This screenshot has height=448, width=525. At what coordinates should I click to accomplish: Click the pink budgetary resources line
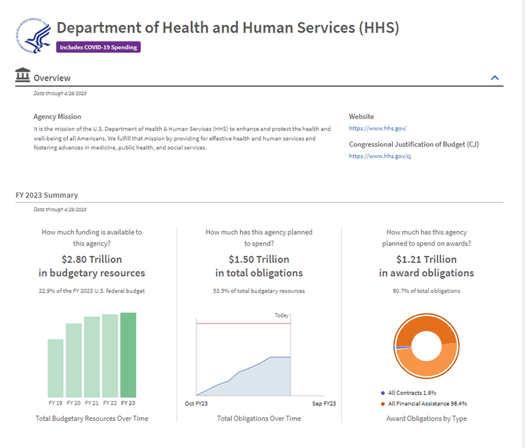[243, 323]
